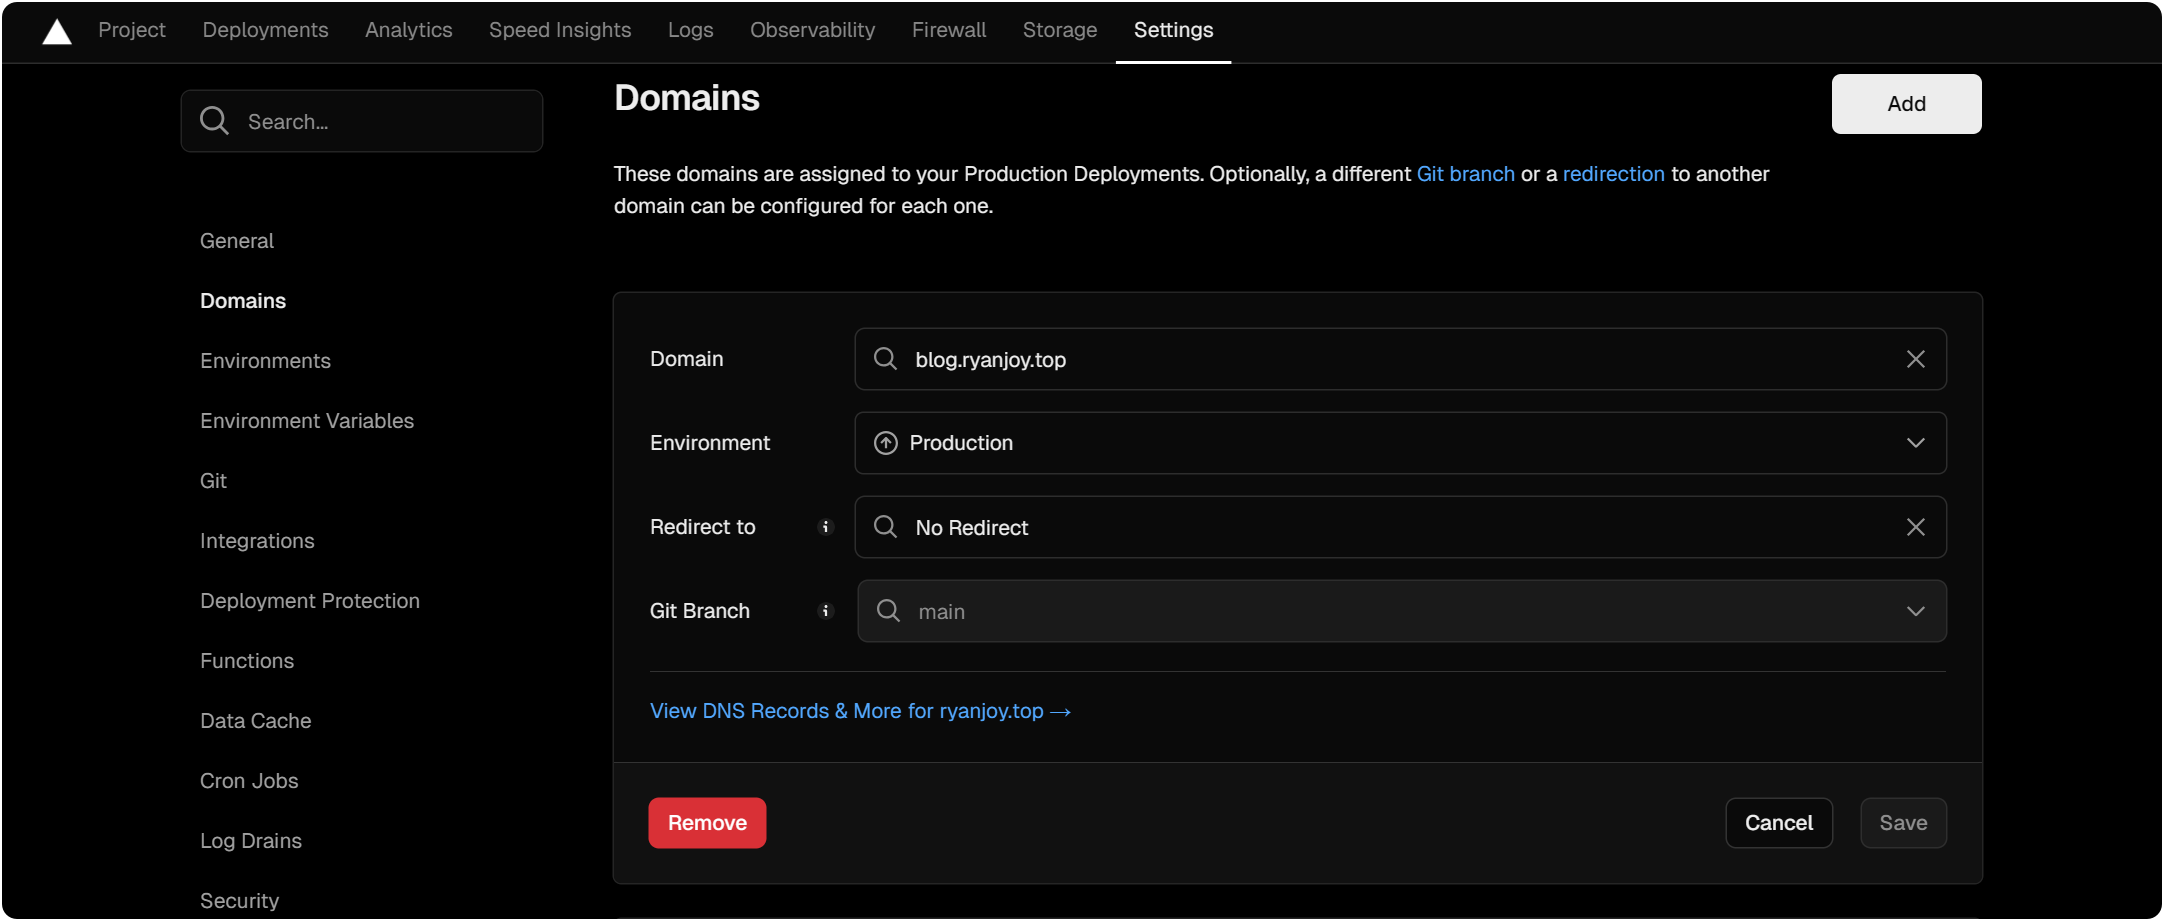This screenshot has height=921, width=2164.
Task: Cancel the domain edit
Action: (x=1778, y=823)
